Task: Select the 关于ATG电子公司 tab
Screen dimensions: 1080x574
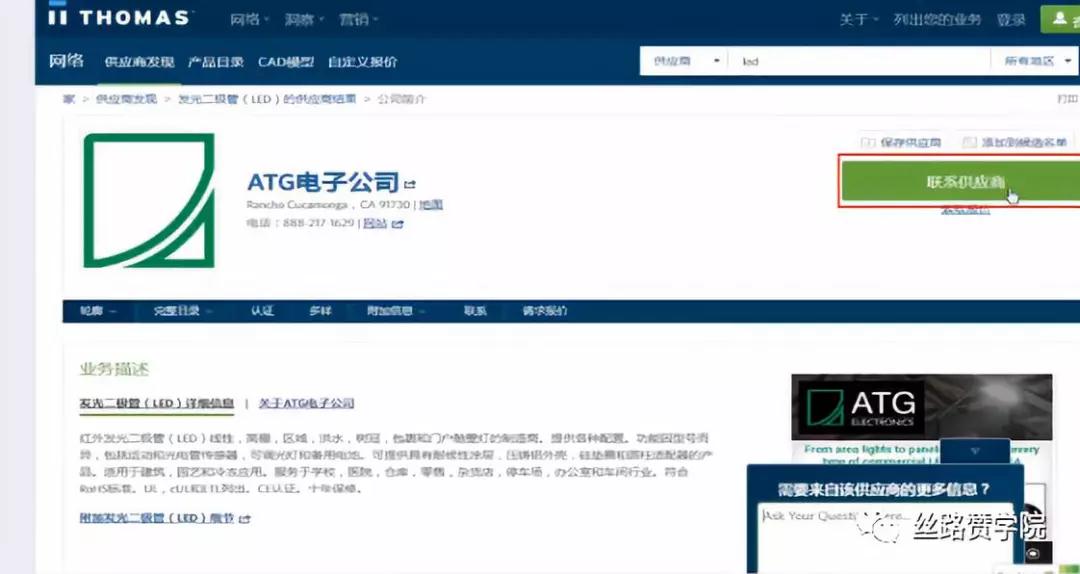Action: click(307, 403)
